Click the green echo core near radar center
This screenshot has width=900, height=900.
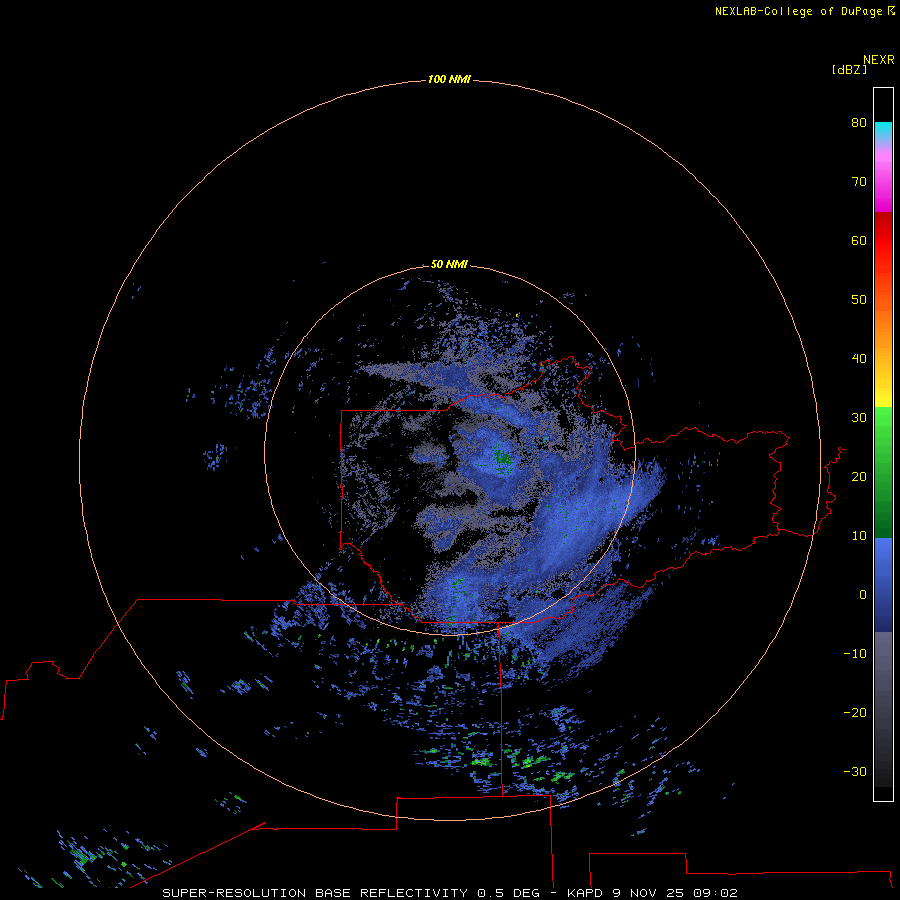[503, 459]
